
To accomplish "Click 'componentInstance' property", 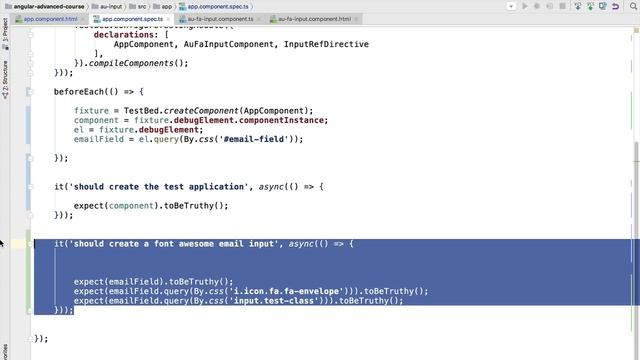I will coord(281,120).
